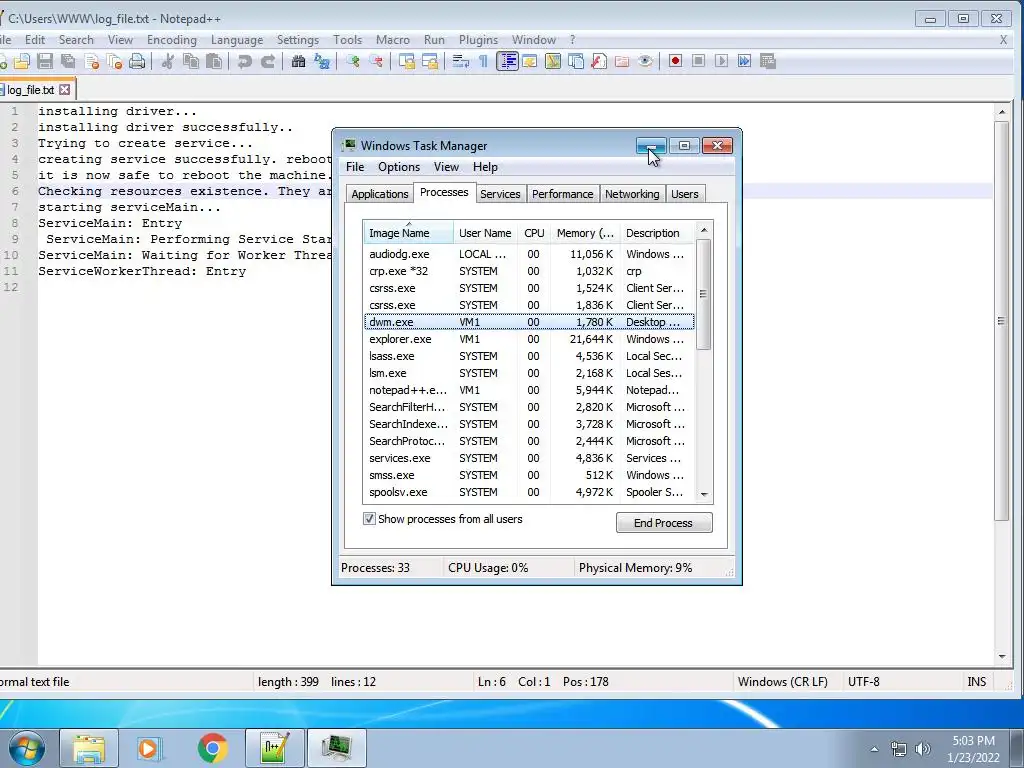Open Chrome from the taskbar
This screenshot has width=1024, height=768.
tap(212, 748)
